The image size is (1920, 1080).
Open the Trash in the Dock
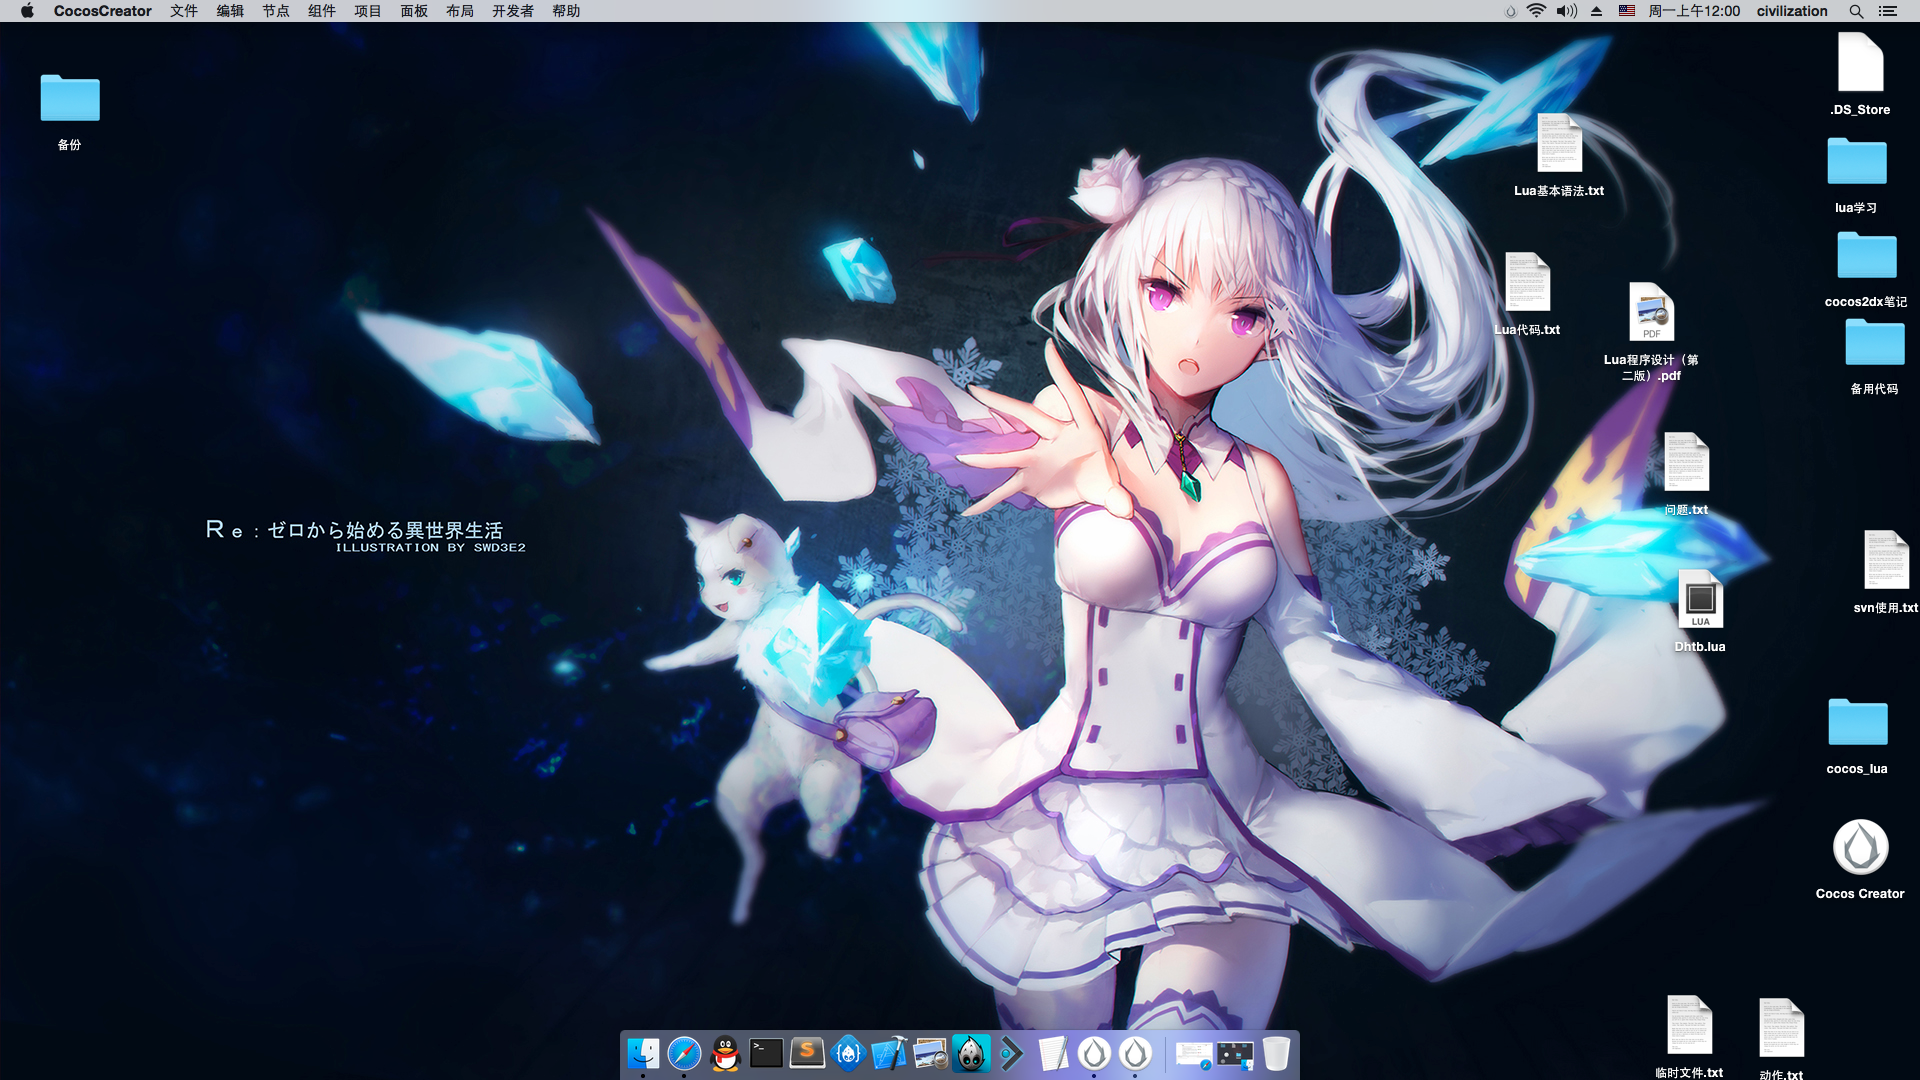[1276, 1054]
